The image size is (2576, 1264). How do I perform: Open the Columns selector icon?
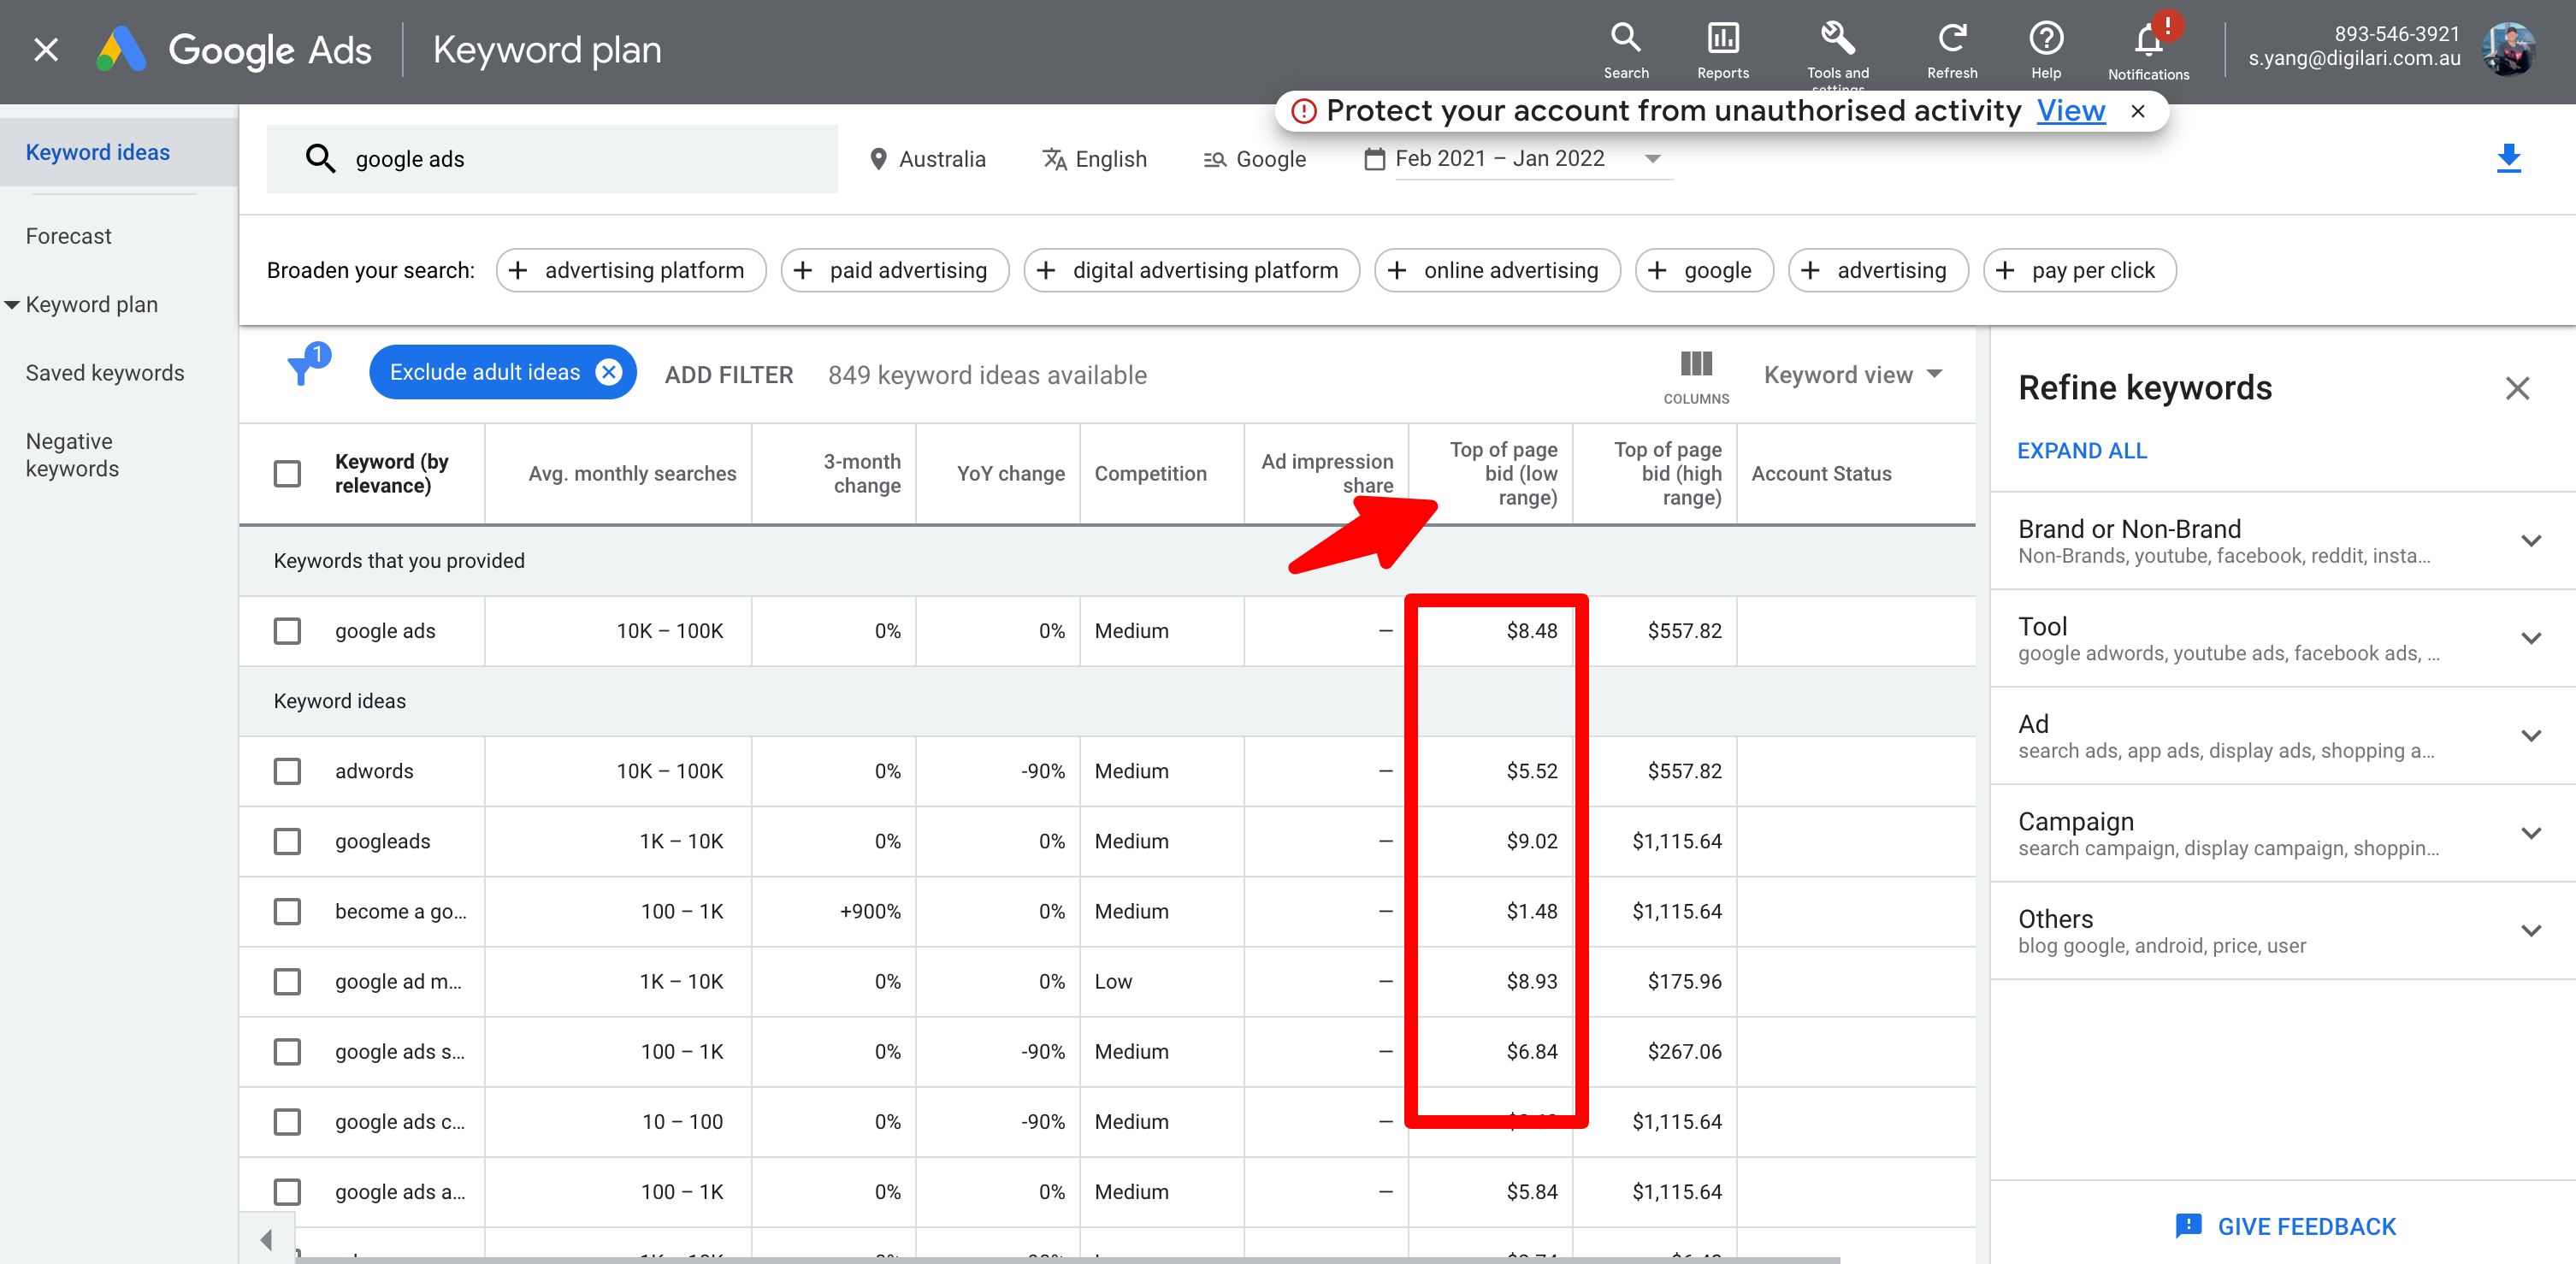(1696, 365)
